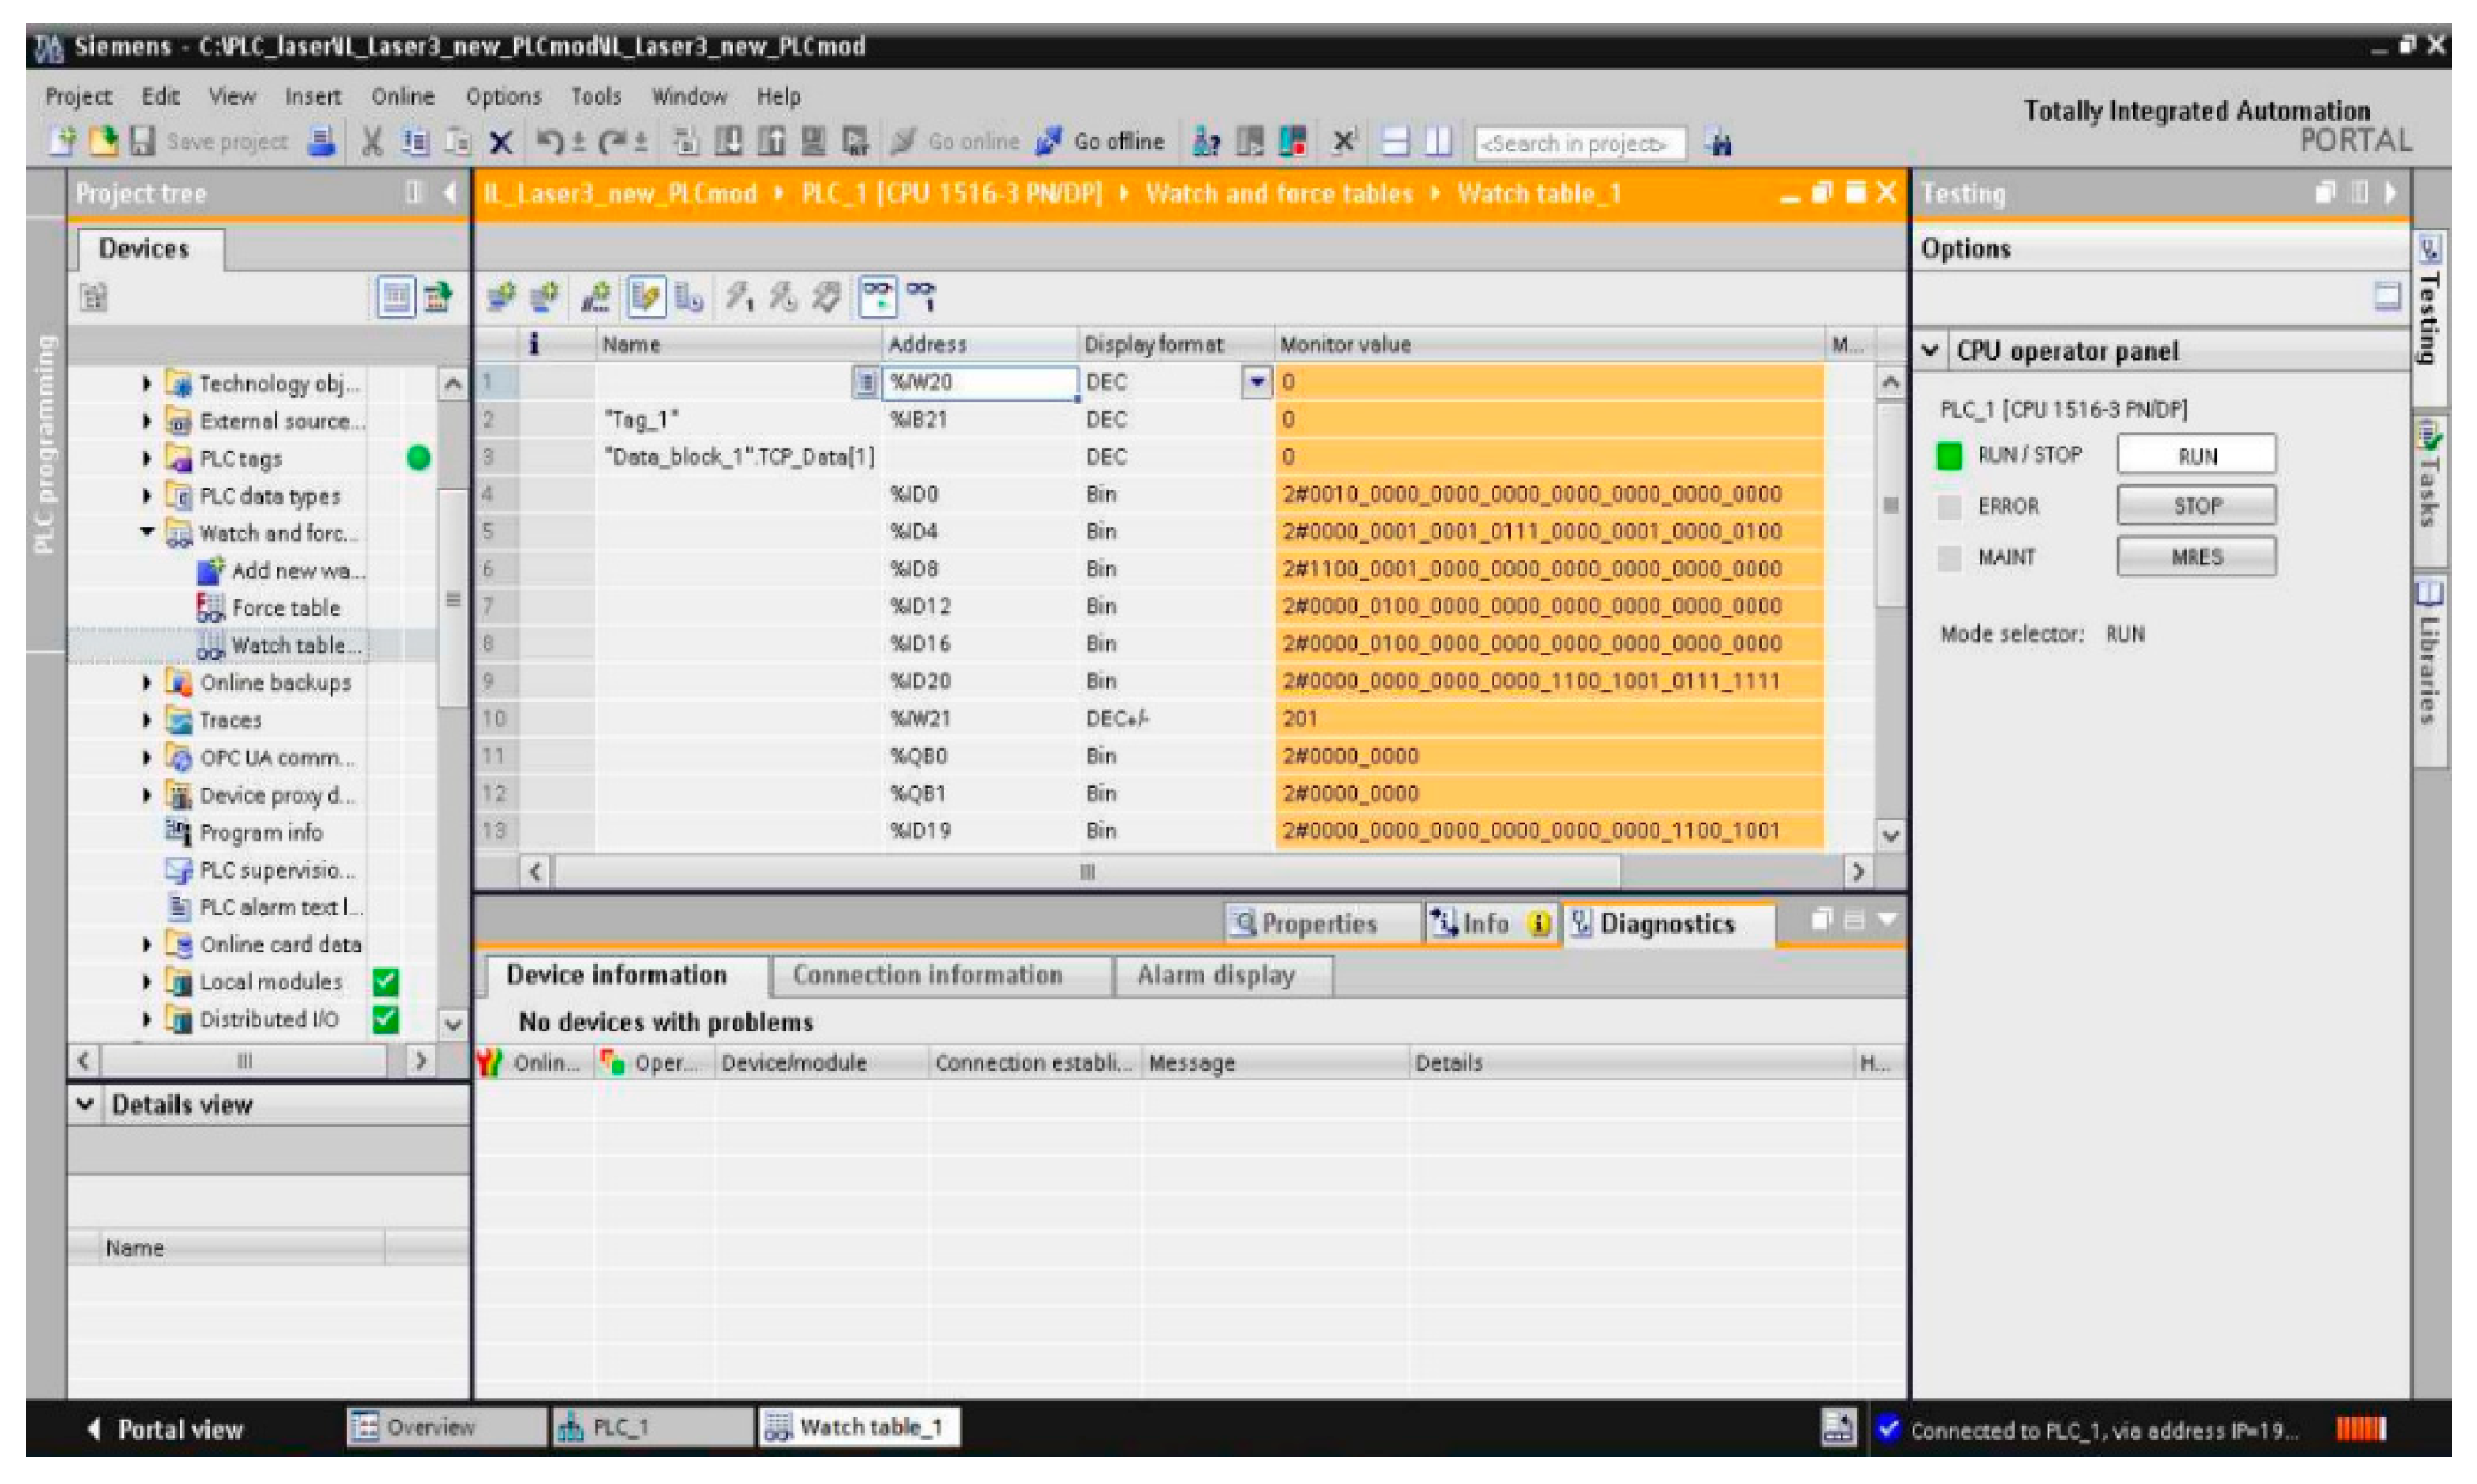Click the Undo arrow icon
This screenshot has height=1484, width=2477.
click(x=549, y=142)
